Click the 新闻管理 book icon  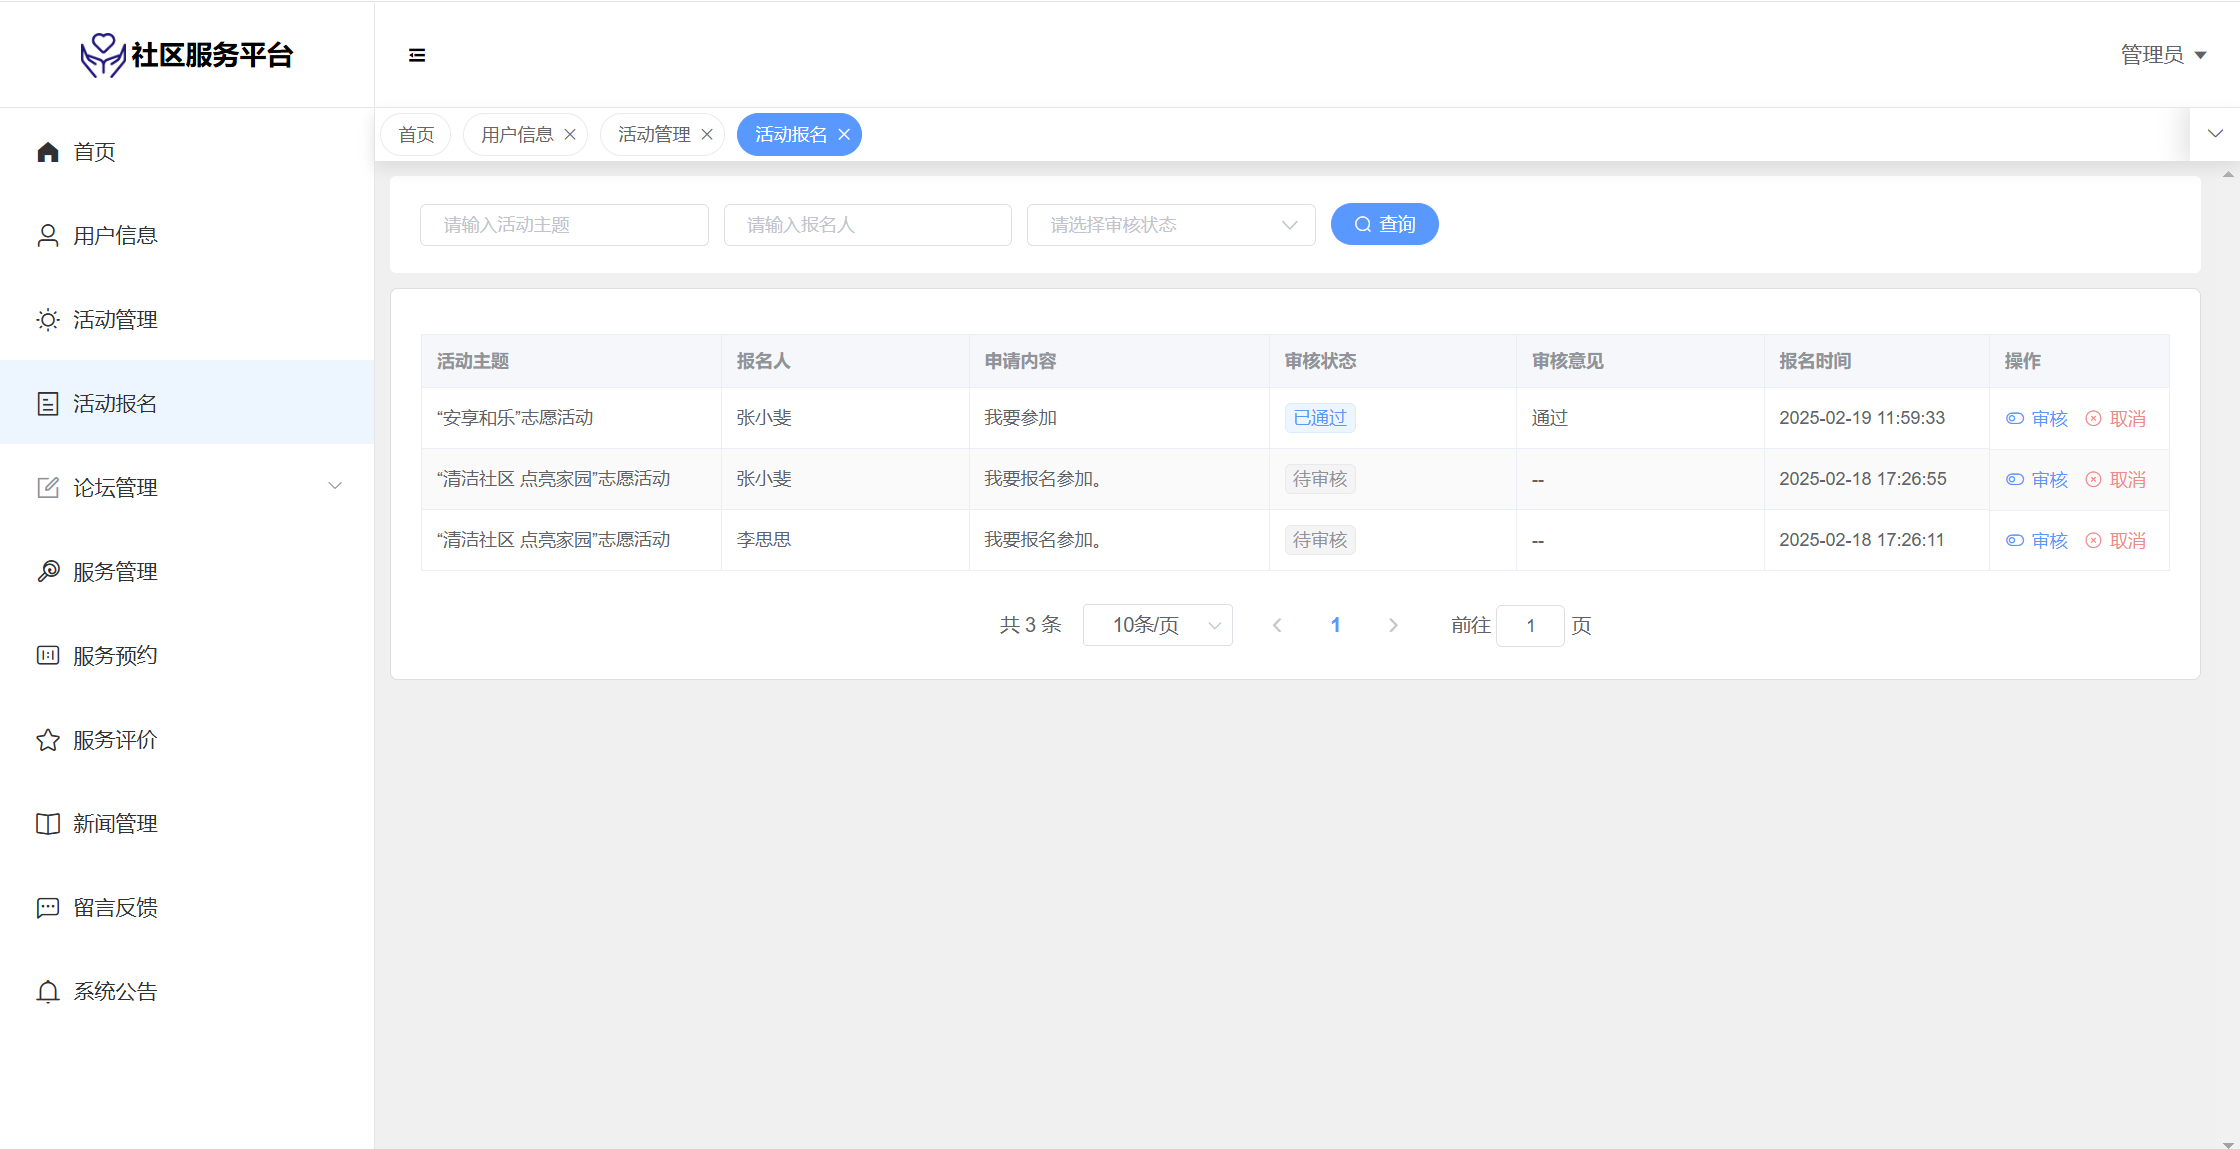48,824
